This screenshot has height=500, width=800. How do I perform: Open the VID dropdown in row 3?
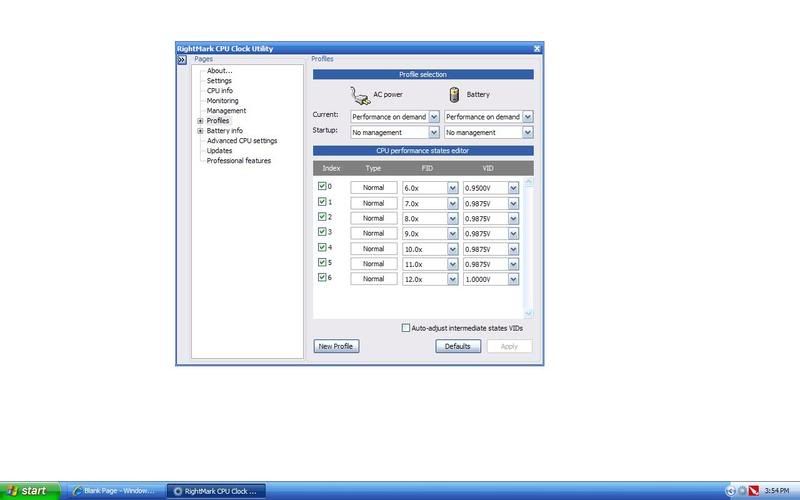click(513, 234)
